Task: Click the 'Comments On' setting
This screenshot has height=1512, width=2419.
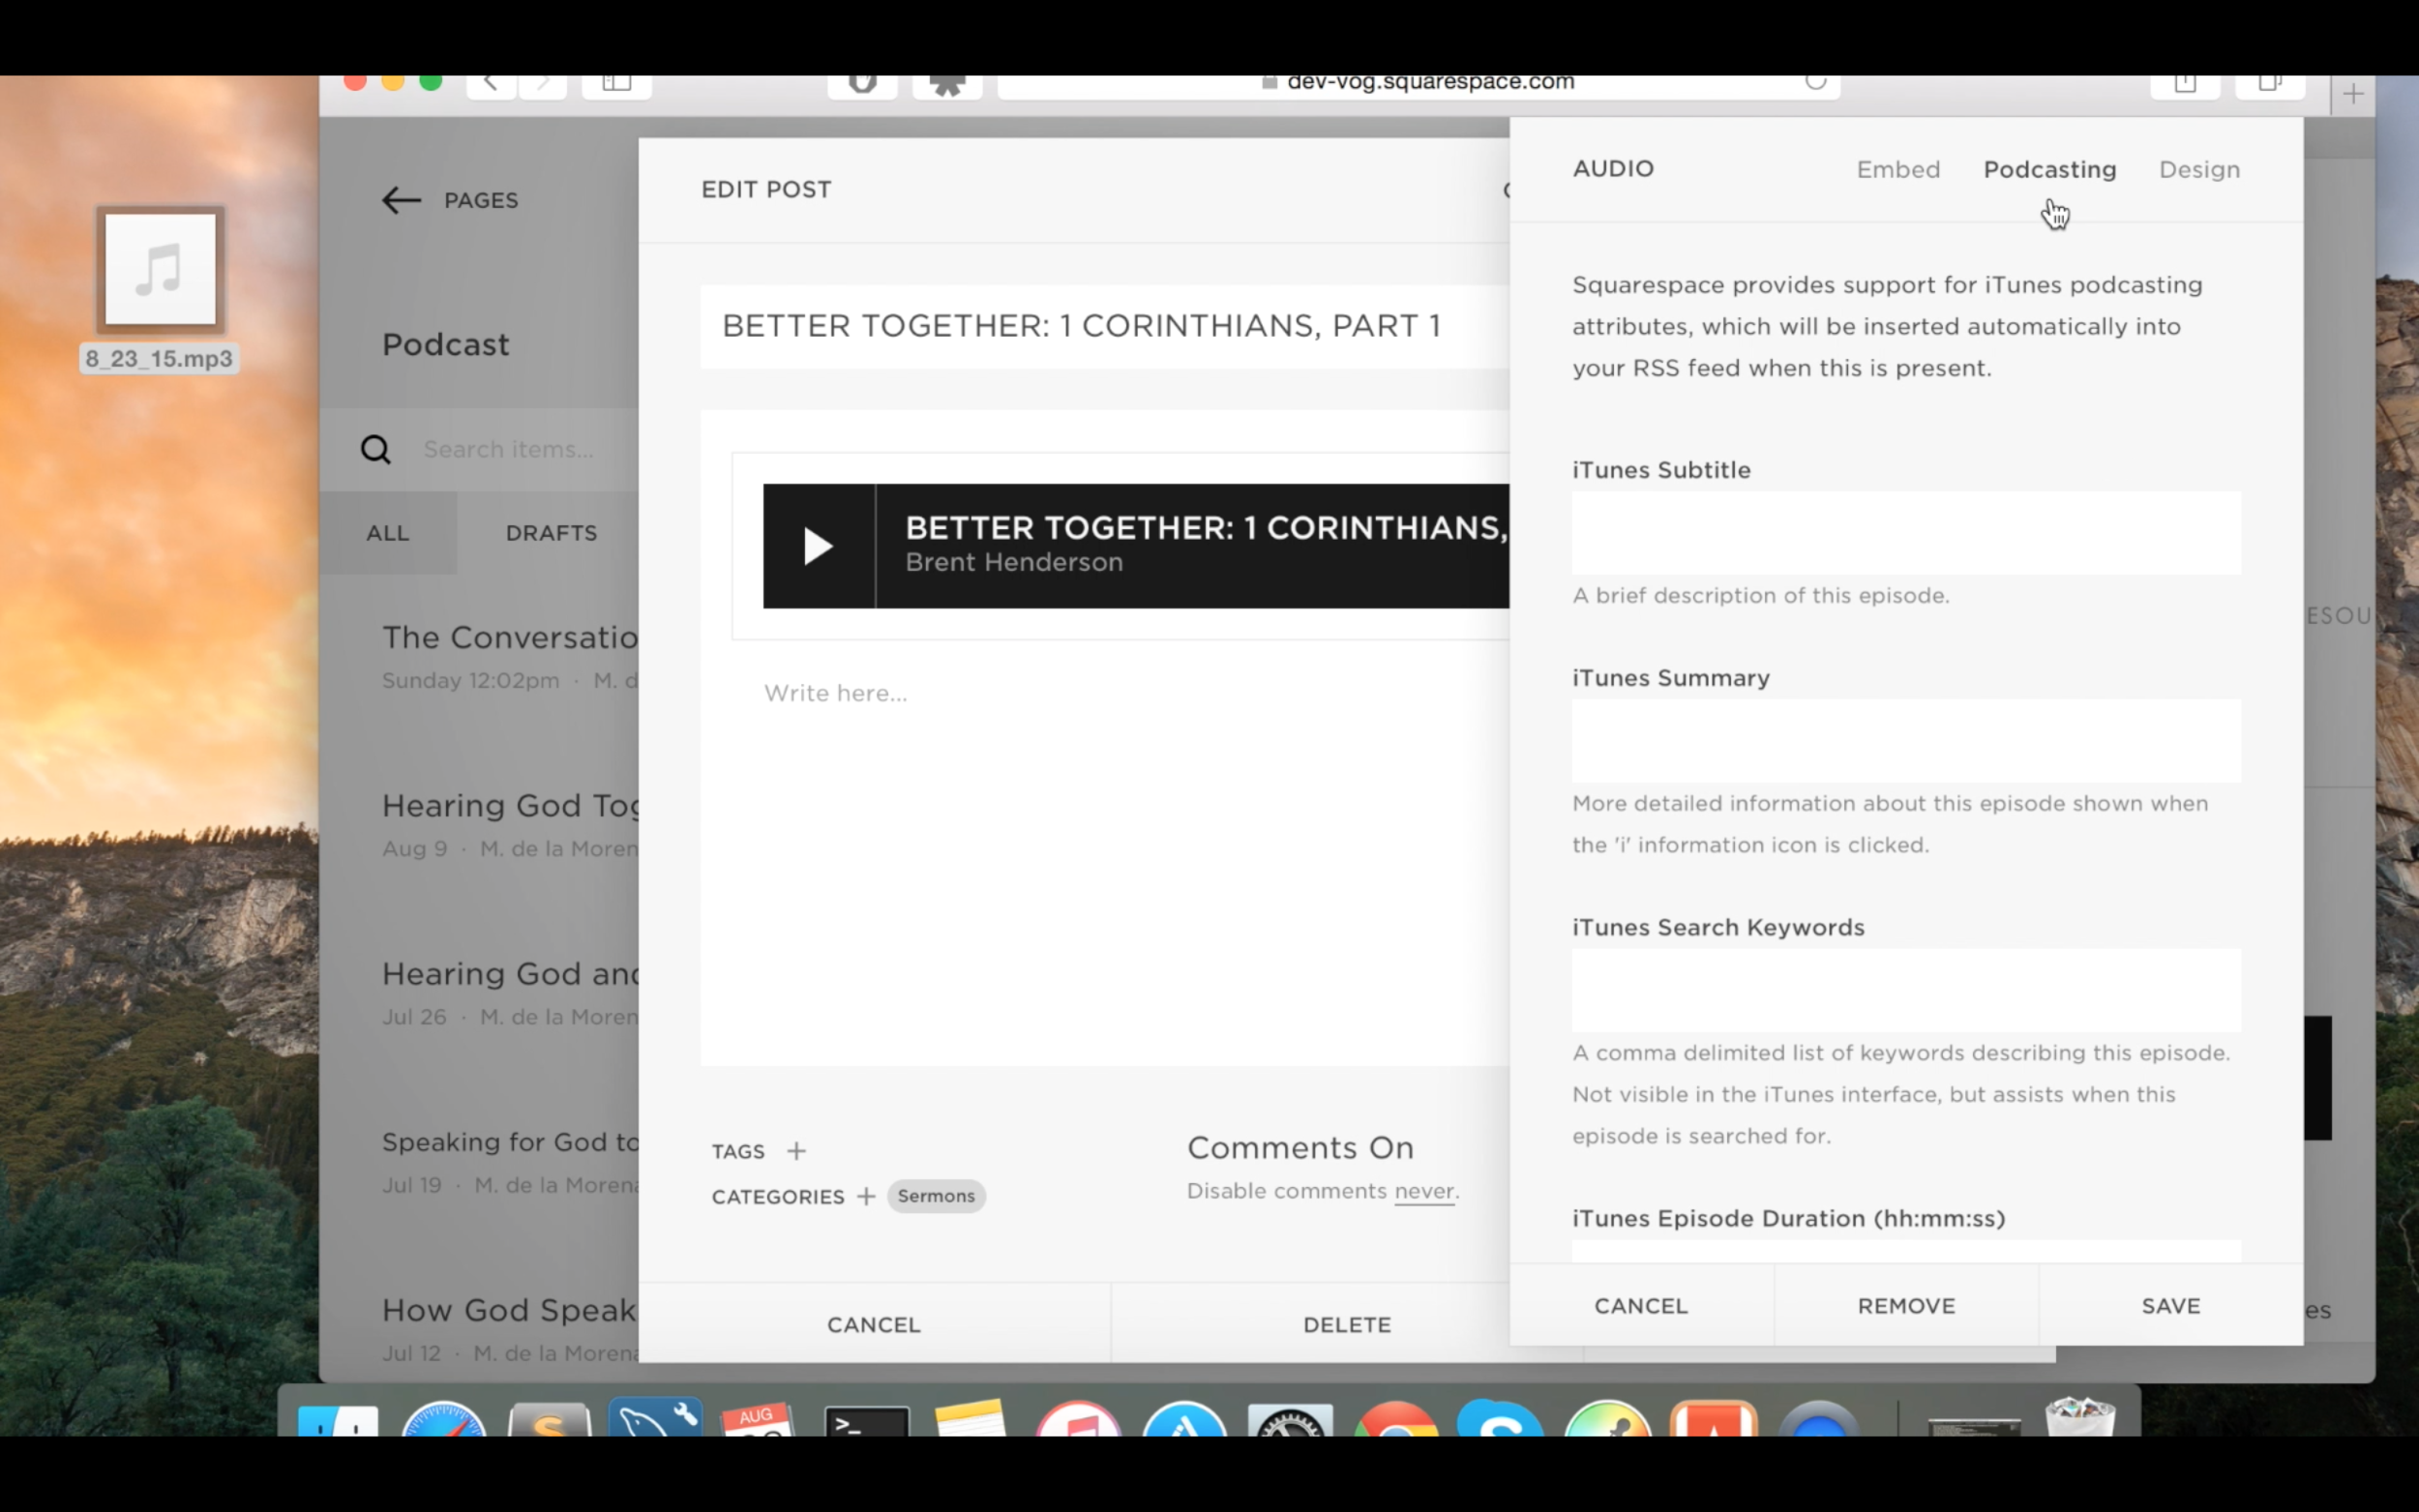Action: pyautogui.click(x=1300, y=1148)
